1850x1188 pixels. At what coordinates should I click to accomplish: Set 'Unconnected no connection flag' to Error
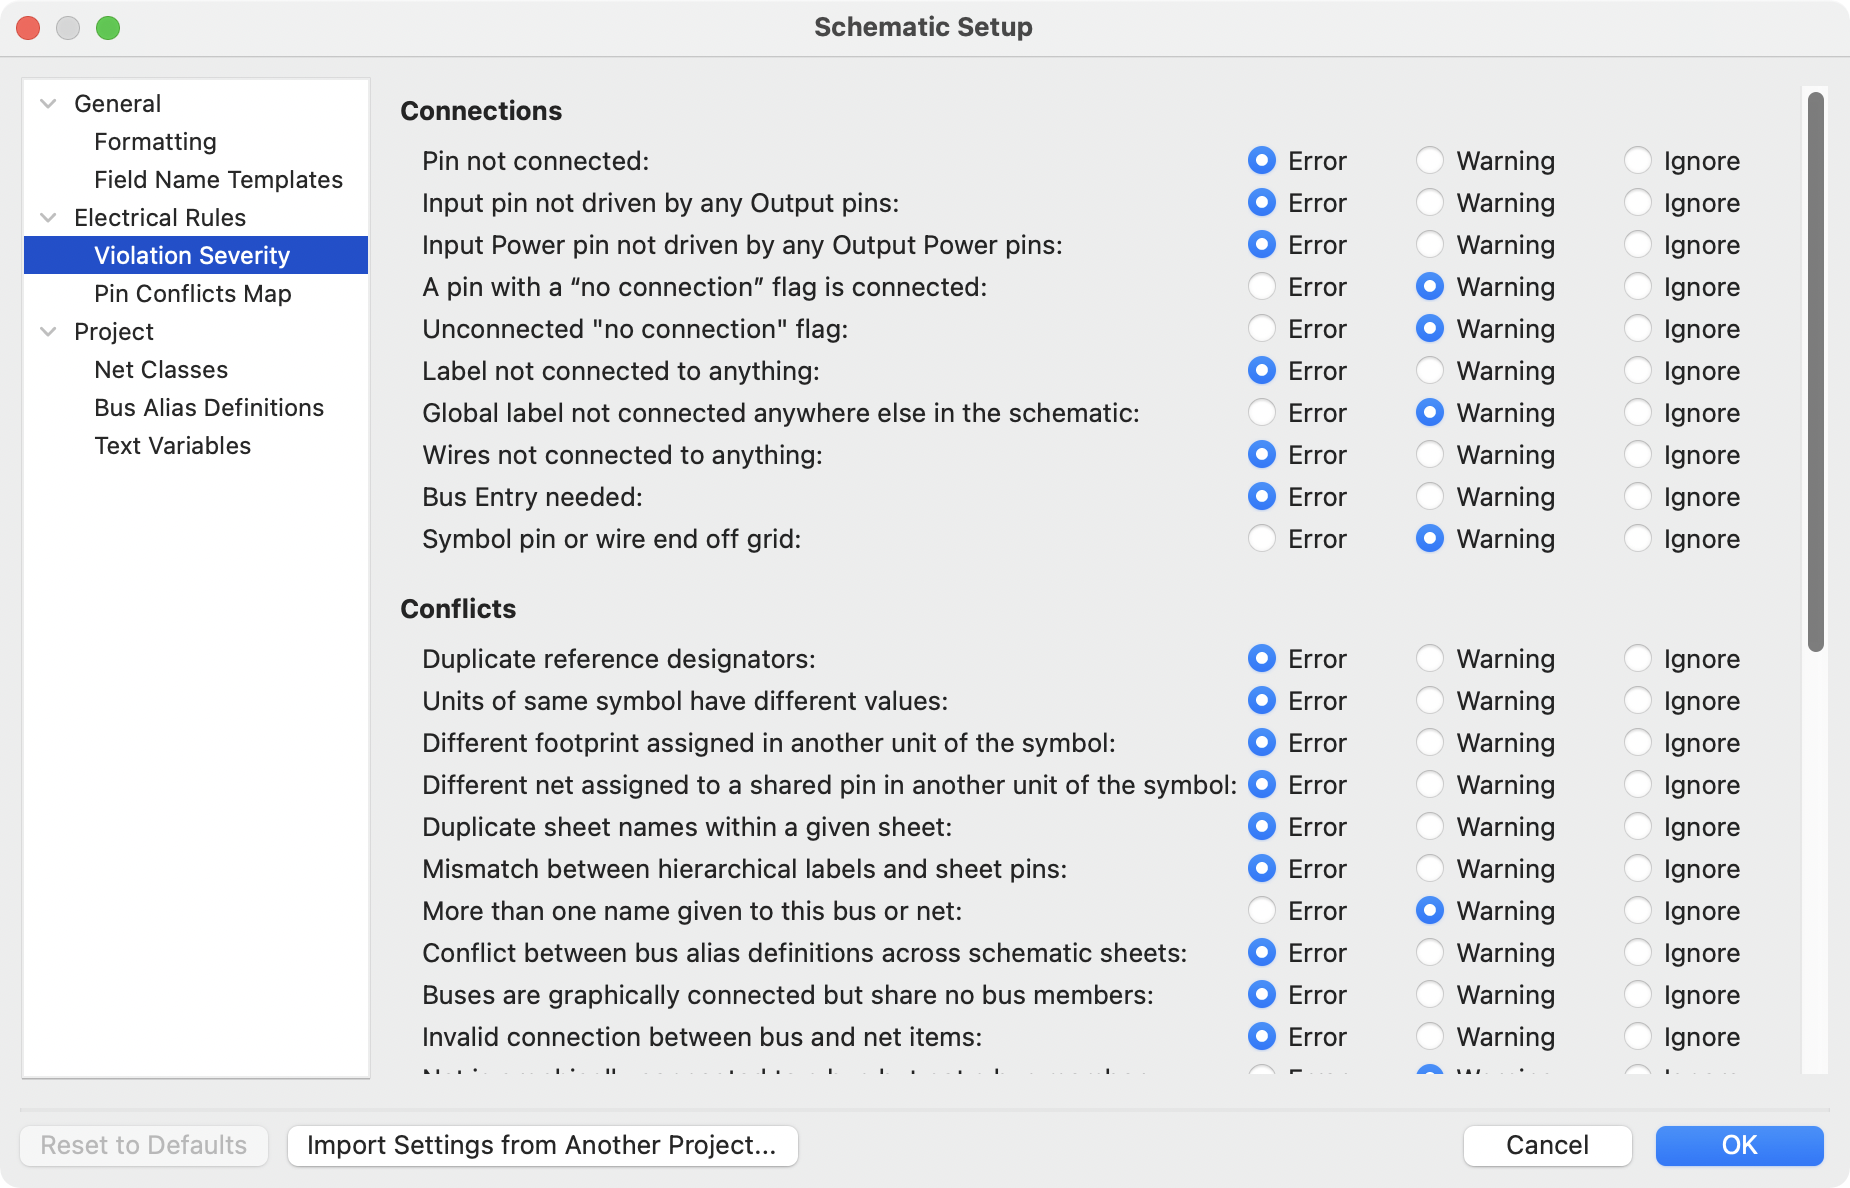1264,329
